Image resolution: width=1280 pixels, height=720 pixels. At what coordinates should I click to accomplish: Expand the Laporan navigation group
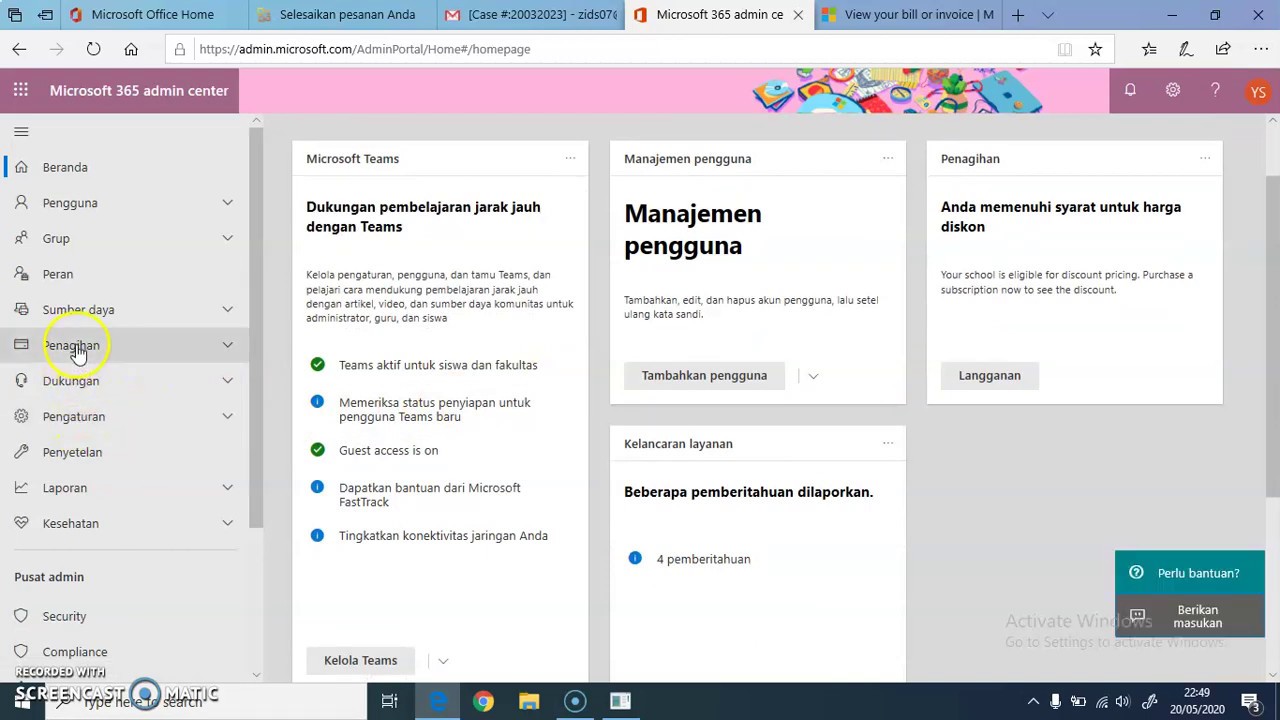(228, 487)
